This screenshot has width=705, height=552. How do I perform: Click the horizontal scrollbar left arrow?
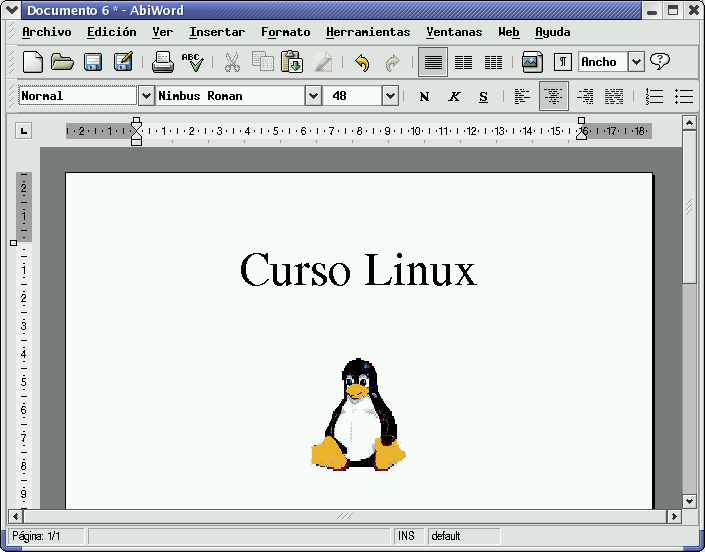coord(16,516)
